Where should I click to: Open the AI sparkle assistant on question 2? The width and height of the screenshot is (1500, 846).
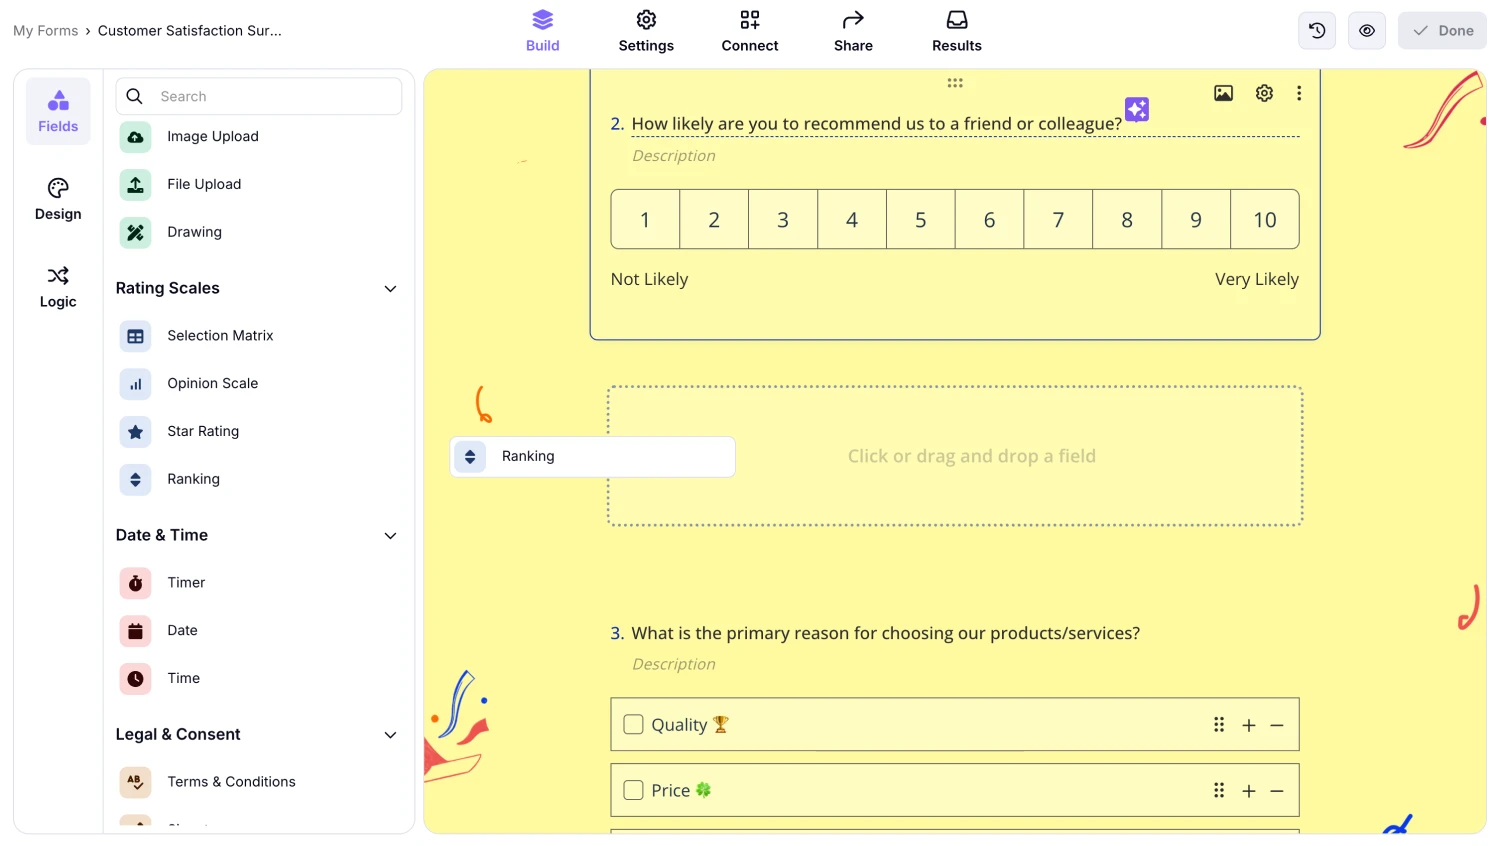(1136, 110)
